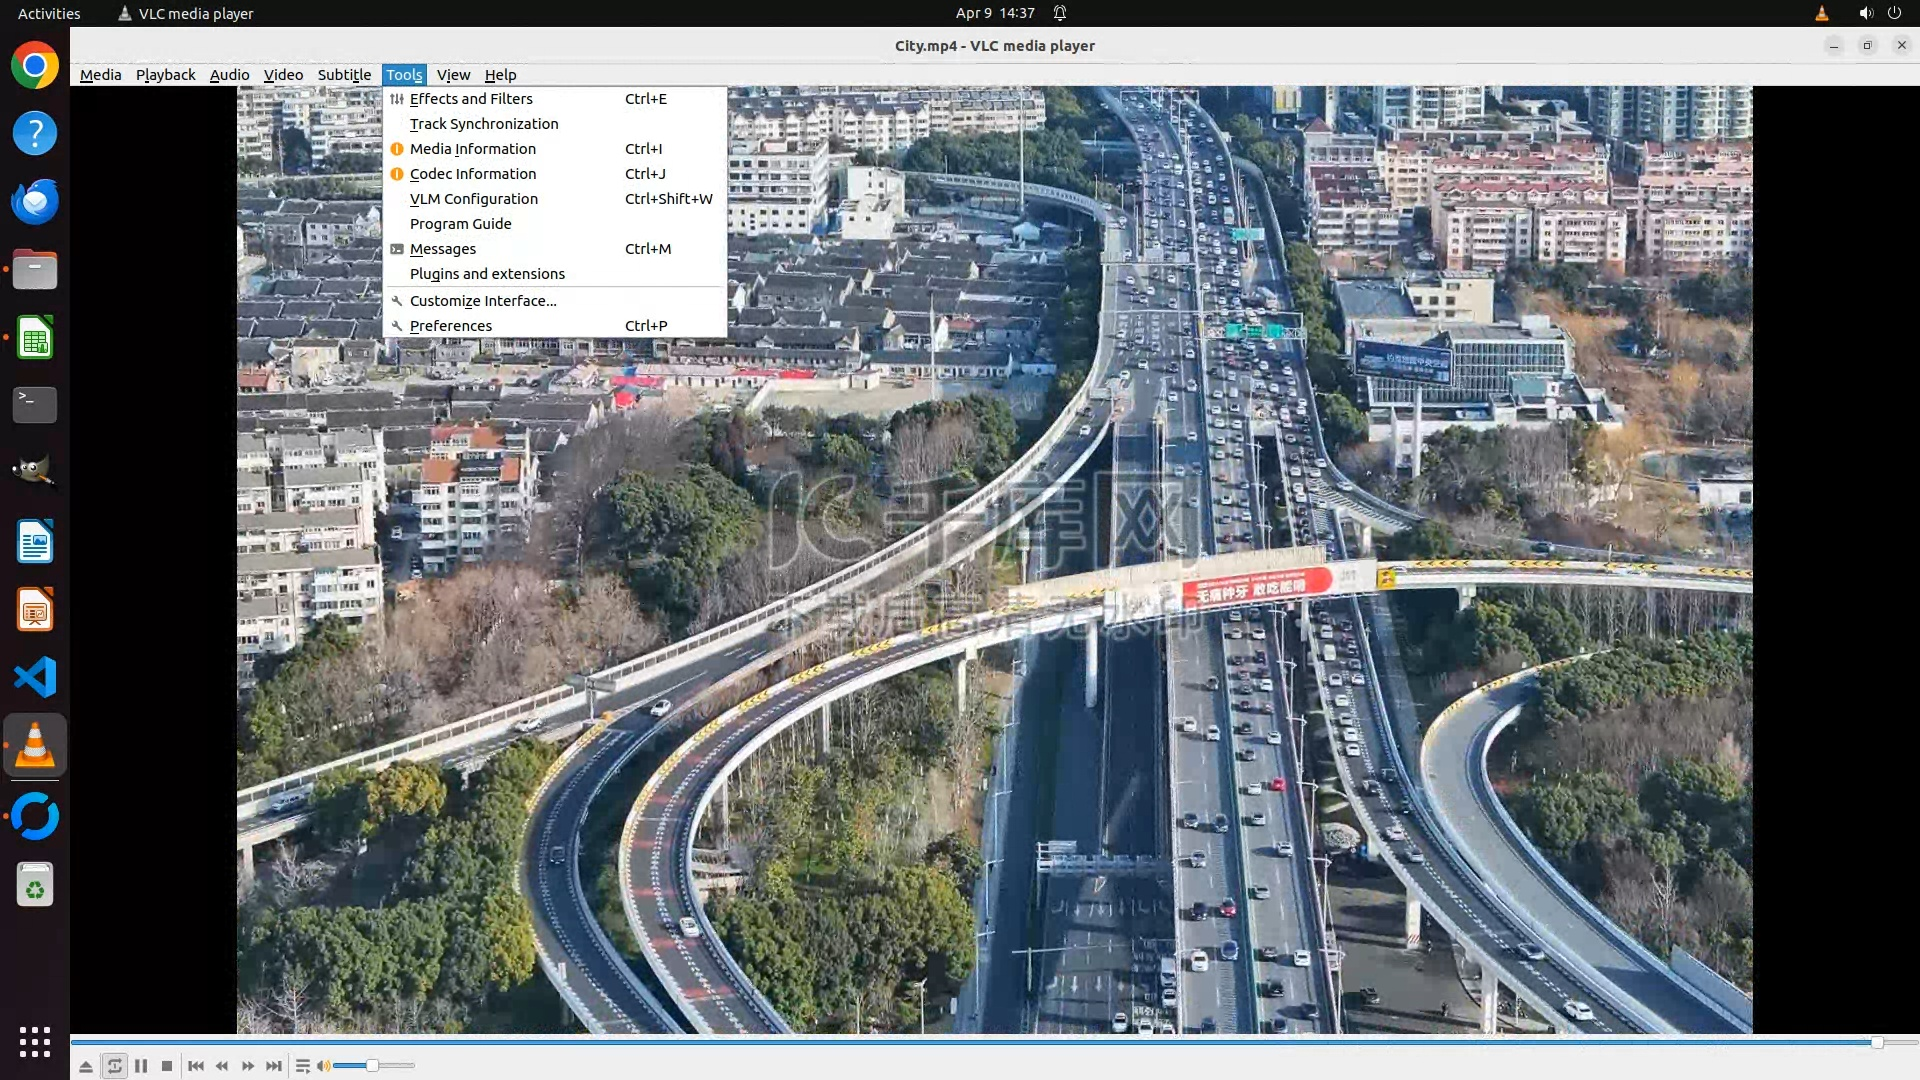Click the volume slider track

pyautogui.click(x=392, y=1066)
